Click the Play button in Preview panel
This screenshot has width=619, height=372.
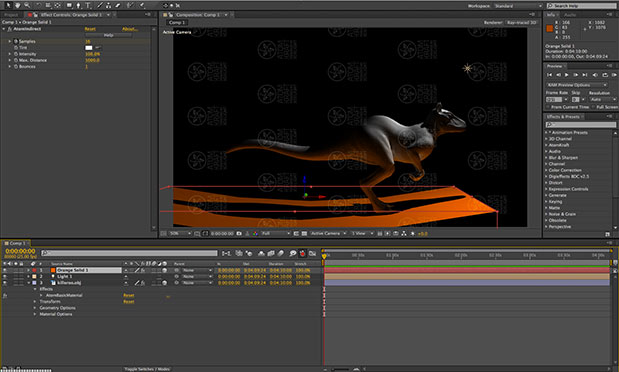(567, 75)
